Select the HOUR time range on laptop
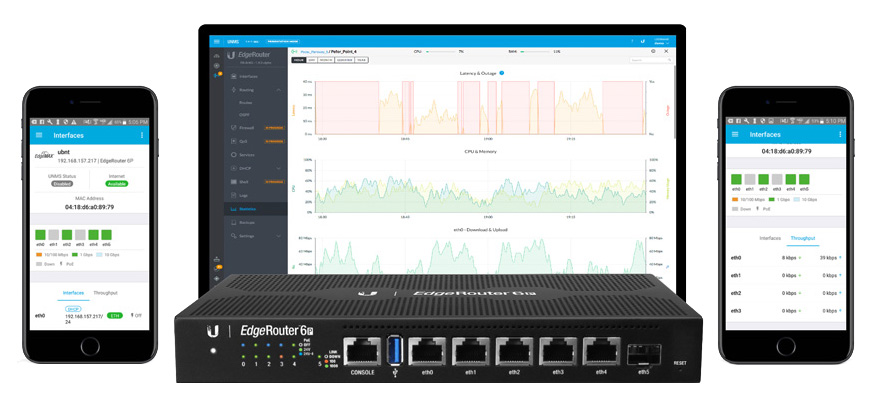Image resolution: width=878 pixels, height=410 pixels. click(299, 59)
